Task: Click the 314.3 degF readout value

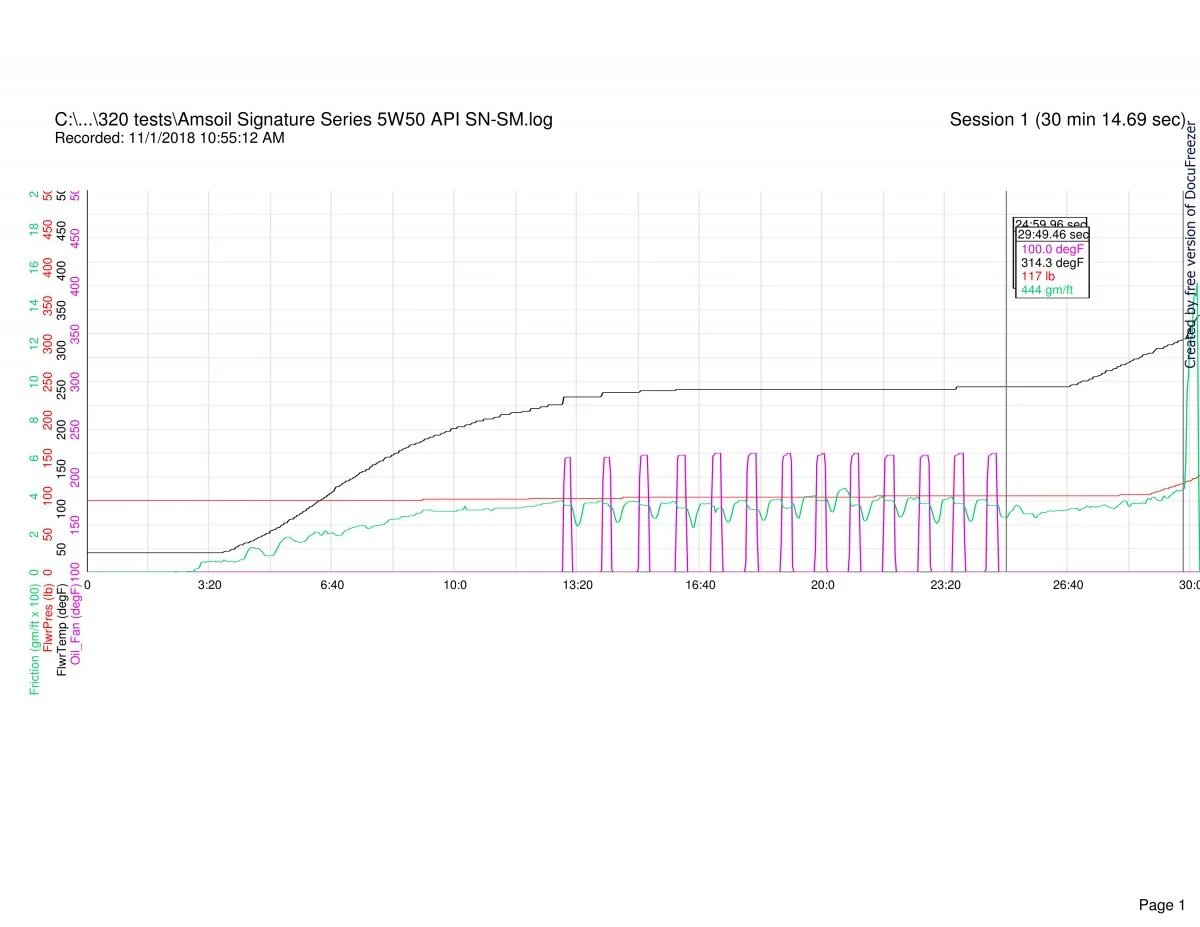Action: (1052, 262)
